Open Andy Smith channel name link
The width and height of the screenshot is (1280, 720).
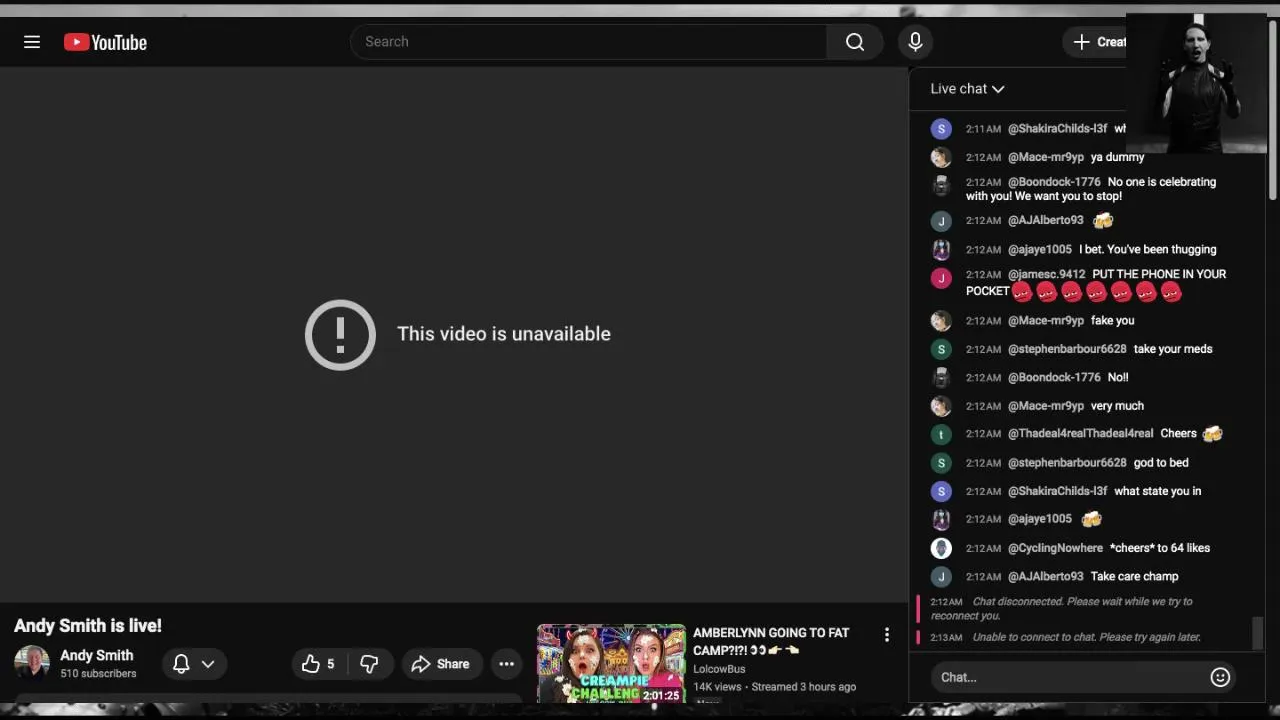tap(97, 655)
